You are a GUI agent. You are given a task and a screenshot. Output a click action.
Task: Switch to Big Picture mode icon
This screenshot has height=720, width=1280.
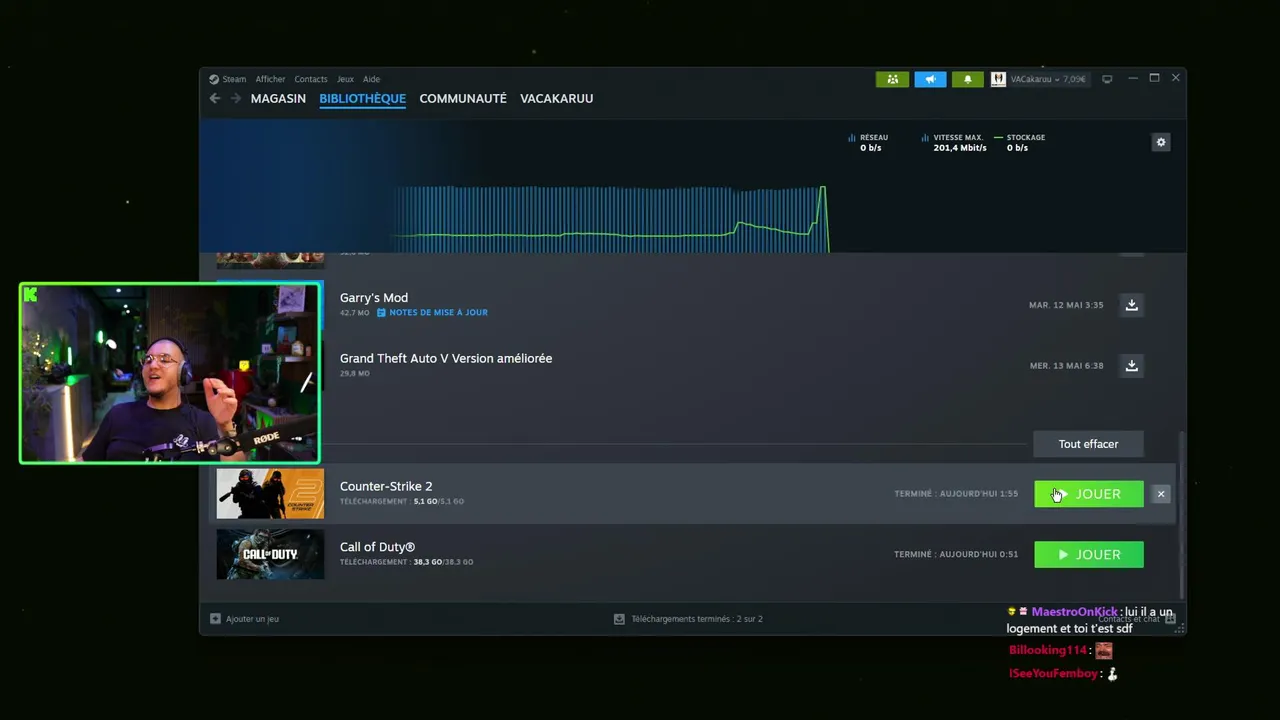[1107, 79]
